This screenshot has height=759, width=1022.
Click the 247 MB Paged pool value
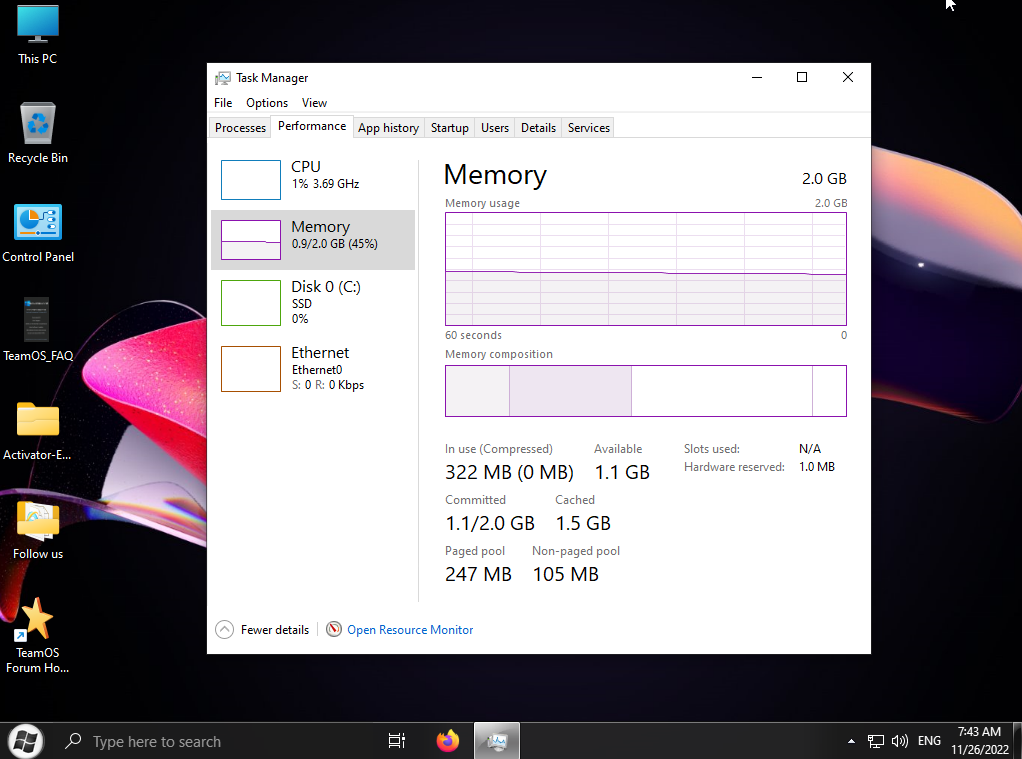pyautogui.click(x=478, y=574)
